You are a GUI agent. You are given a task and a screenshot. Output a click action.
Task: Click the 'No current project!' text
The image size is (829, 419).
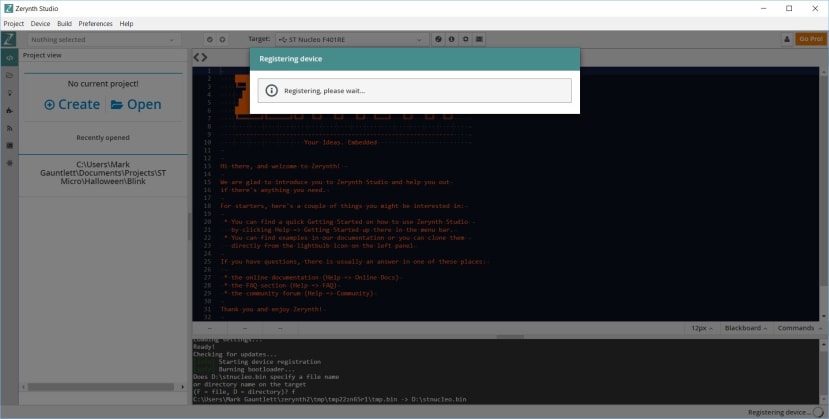click(x=103, y=83)
